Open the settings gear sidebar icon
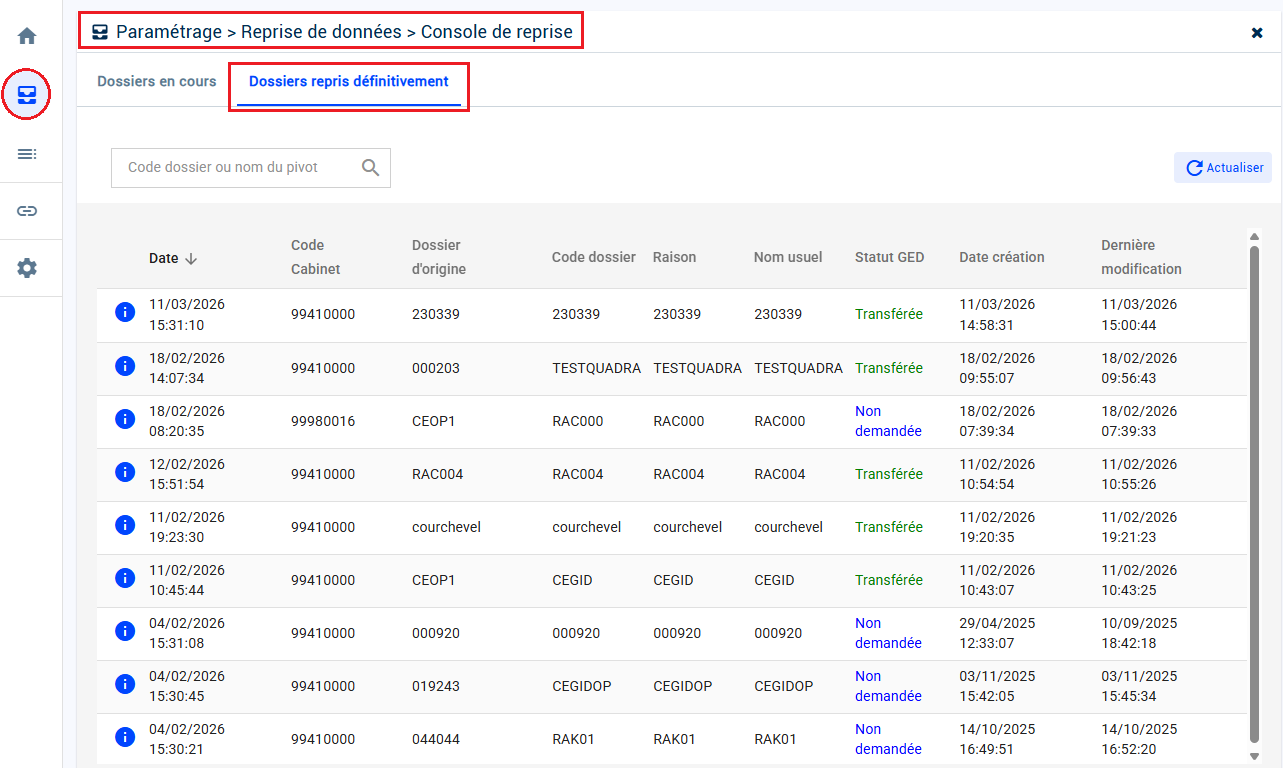The width and height of the screenshot is (1283, 768). click(27, 268)
